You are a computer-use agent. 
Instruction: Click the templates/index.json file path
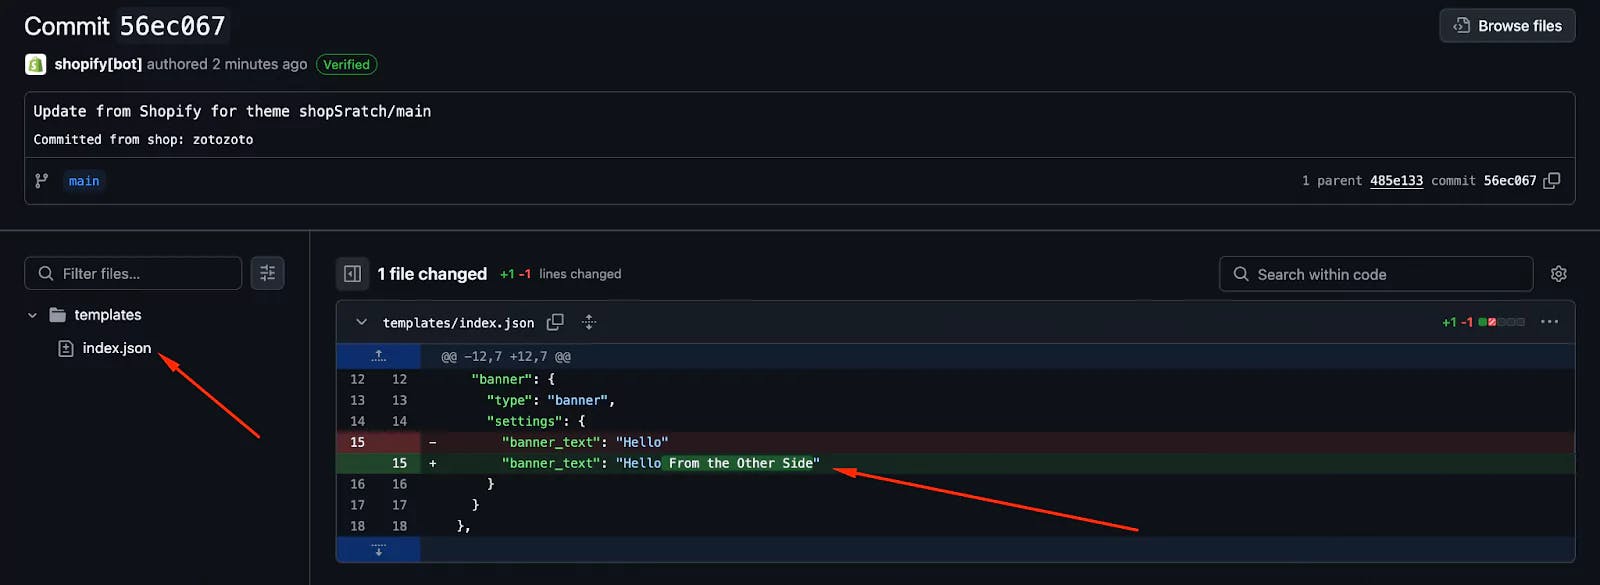(458, 323)
